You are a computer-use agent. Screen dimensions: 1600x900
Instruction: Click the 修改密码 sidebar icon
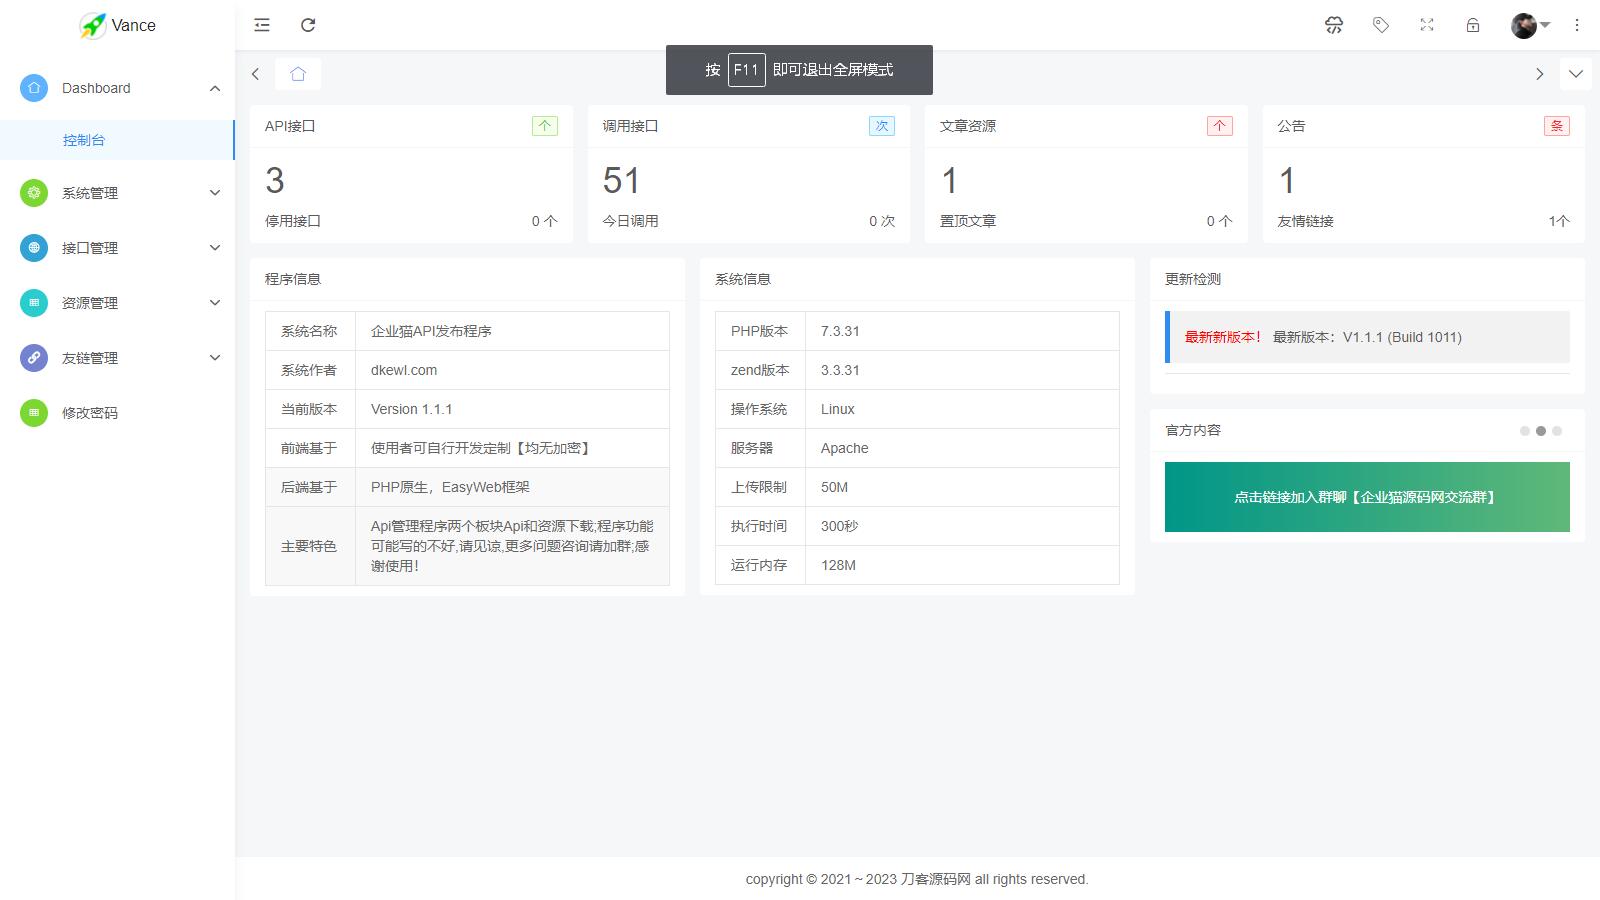(33, 412)
